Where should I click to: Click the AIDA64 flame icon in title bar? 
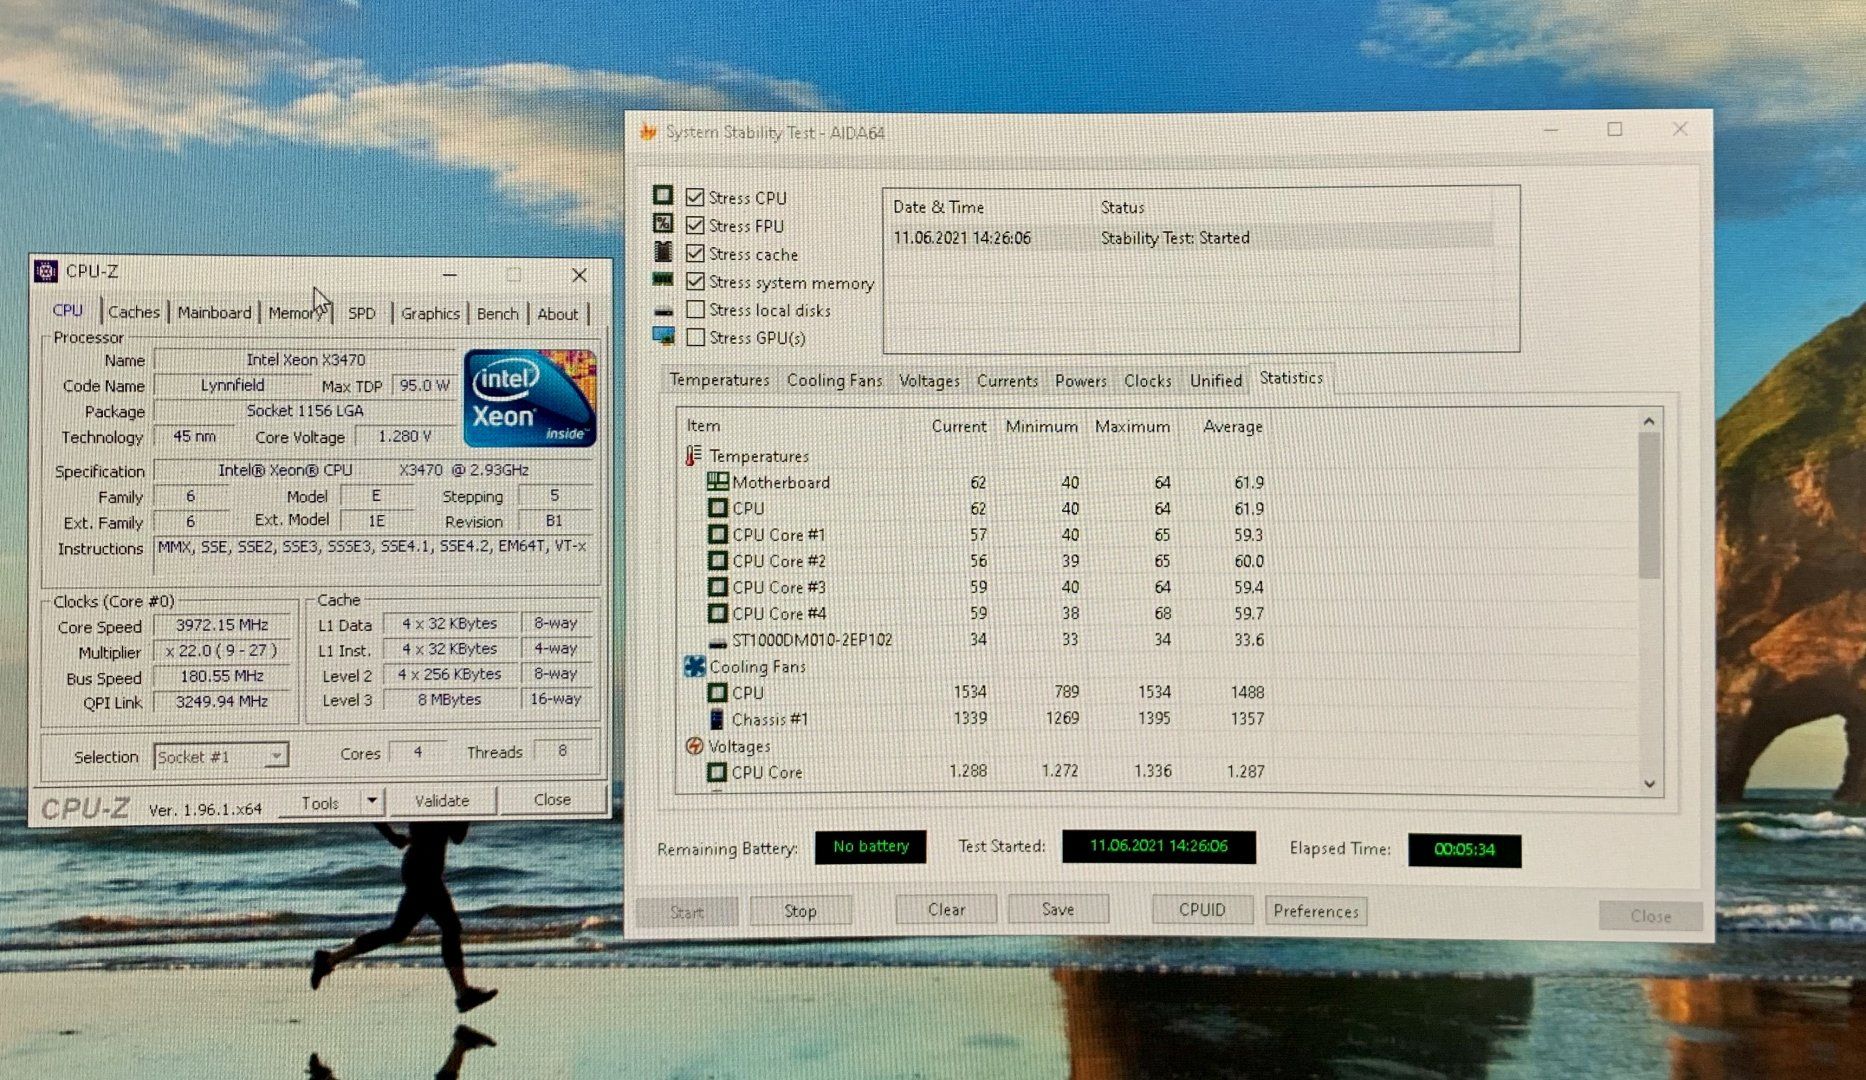pyautogui.click(x=648, y=131)
